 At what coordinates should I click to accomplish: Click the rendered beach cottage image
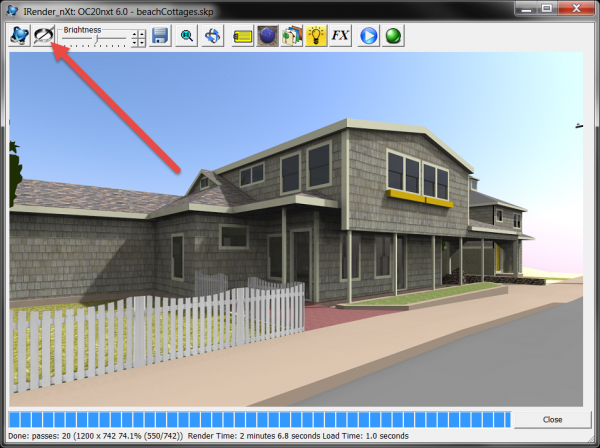point(300,230)
